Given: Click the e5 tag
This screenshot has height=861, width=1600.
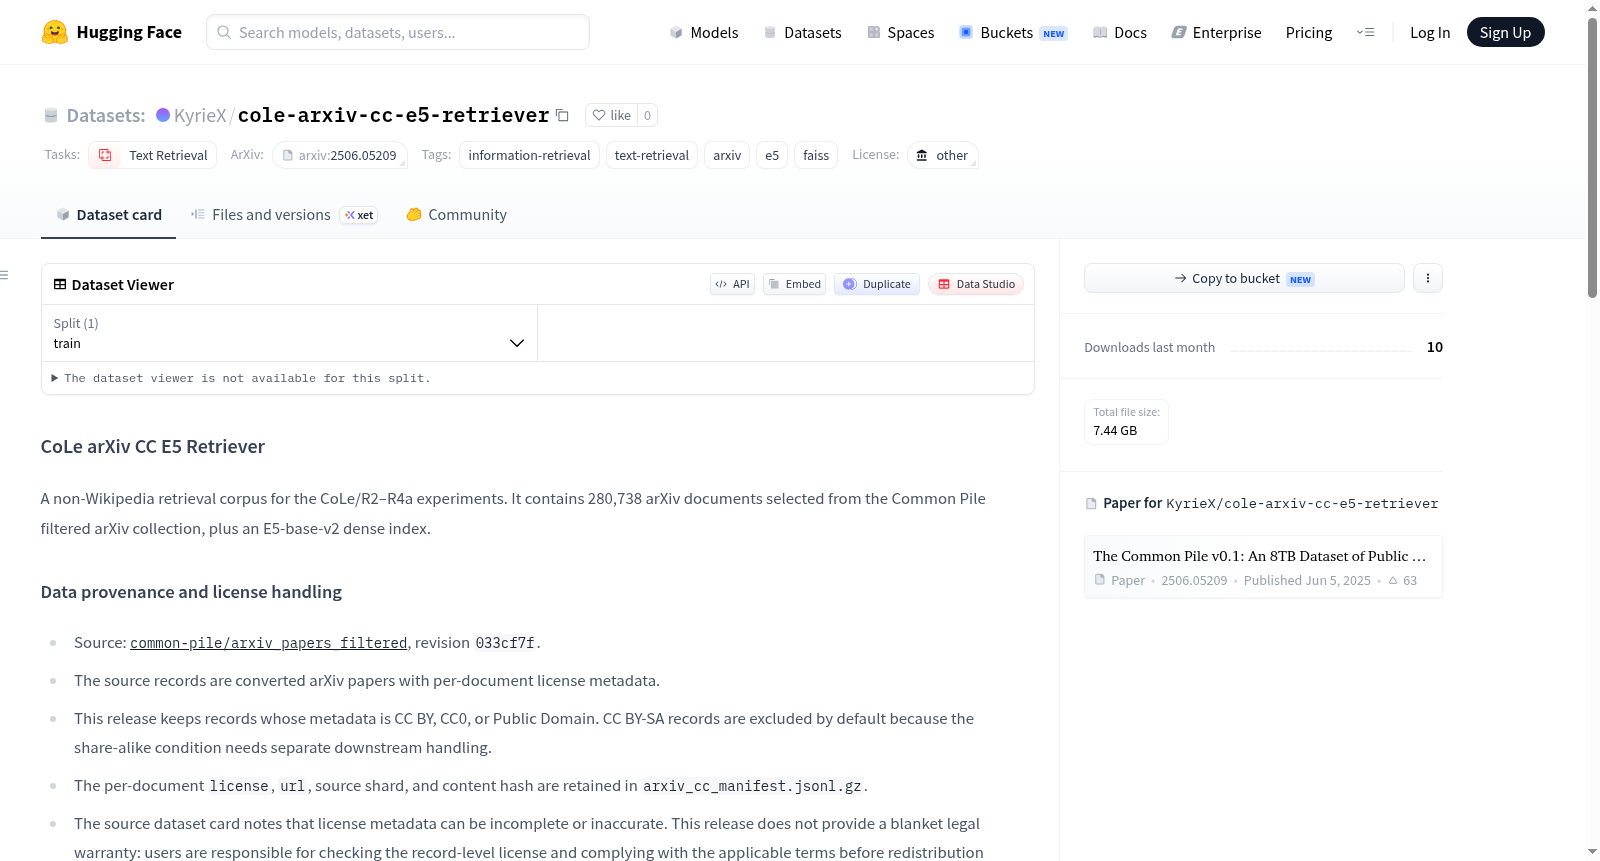Looking at the screenshot, I should click(772, 155).
